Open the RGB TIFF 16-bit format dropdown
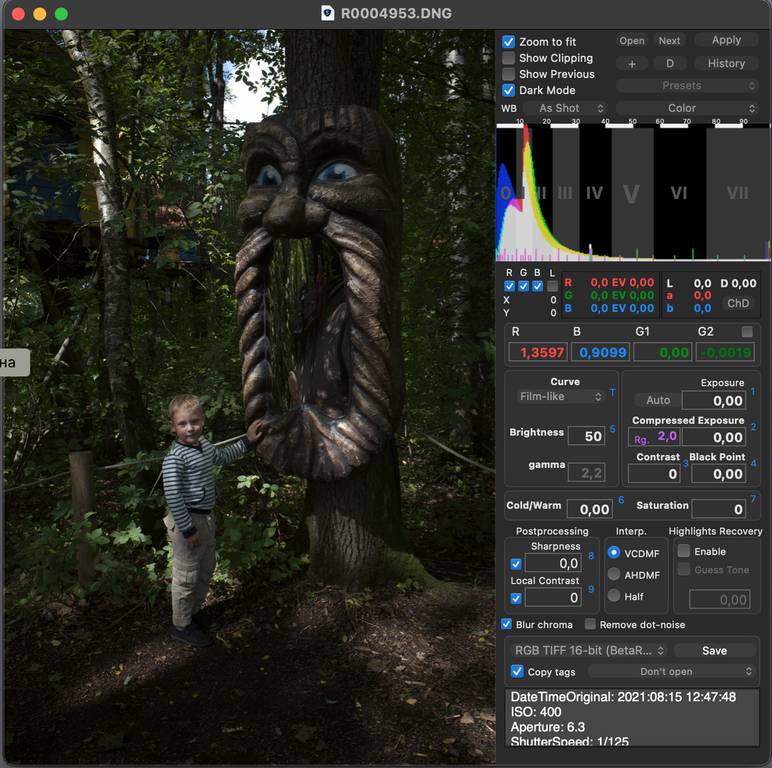 (588, 650)
